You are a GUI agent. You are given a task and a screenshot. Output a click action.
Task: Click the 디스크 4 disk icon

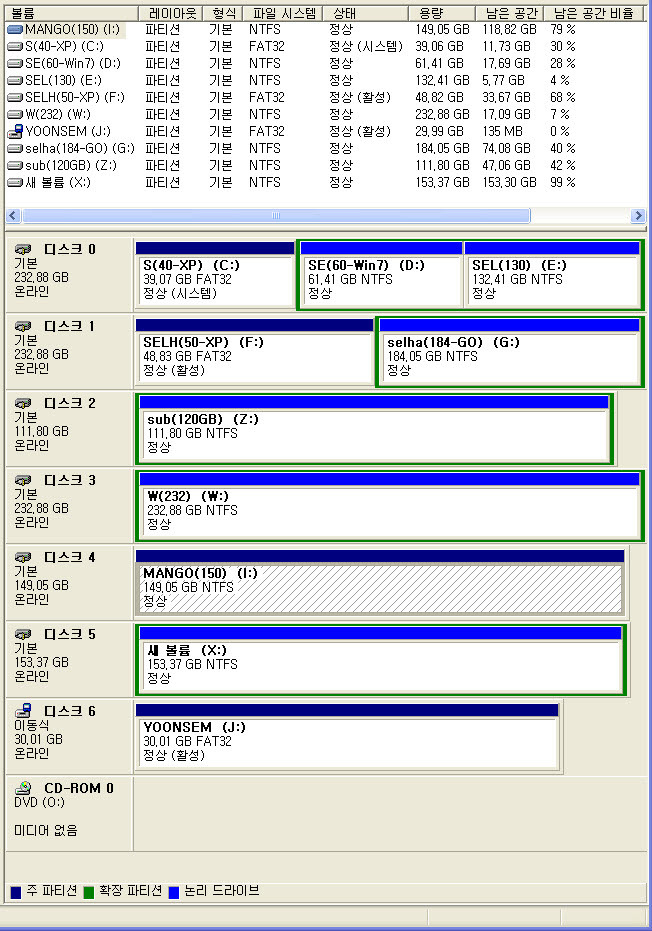[x=23, y=557]
